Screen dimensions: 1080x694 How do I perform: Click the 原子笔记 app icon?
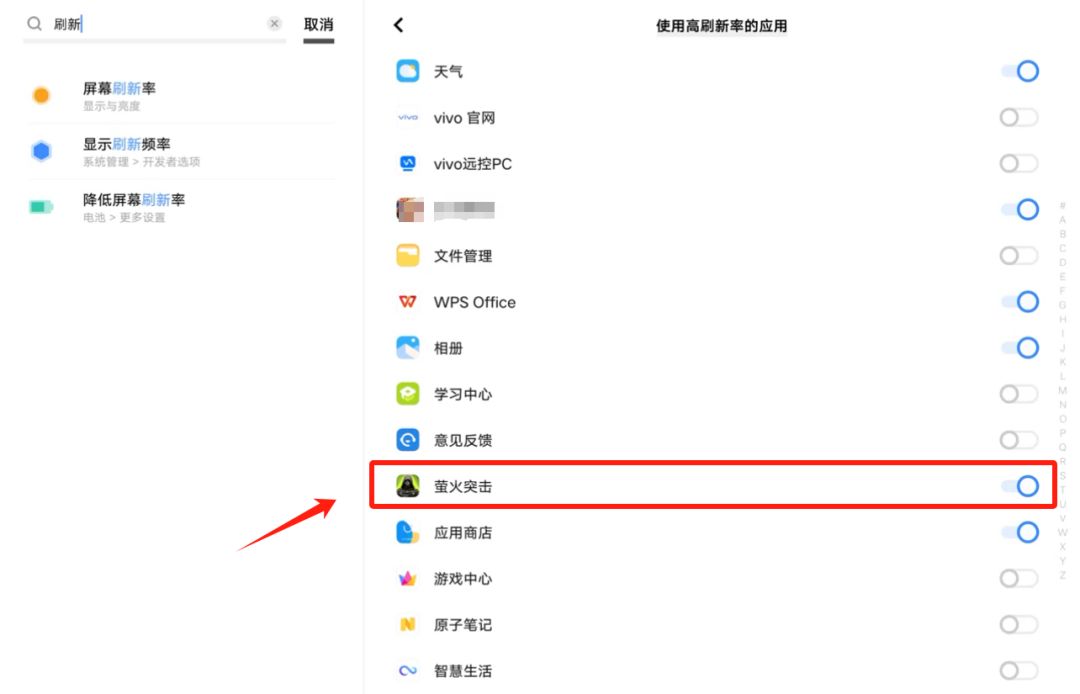[x=408, y=624]
